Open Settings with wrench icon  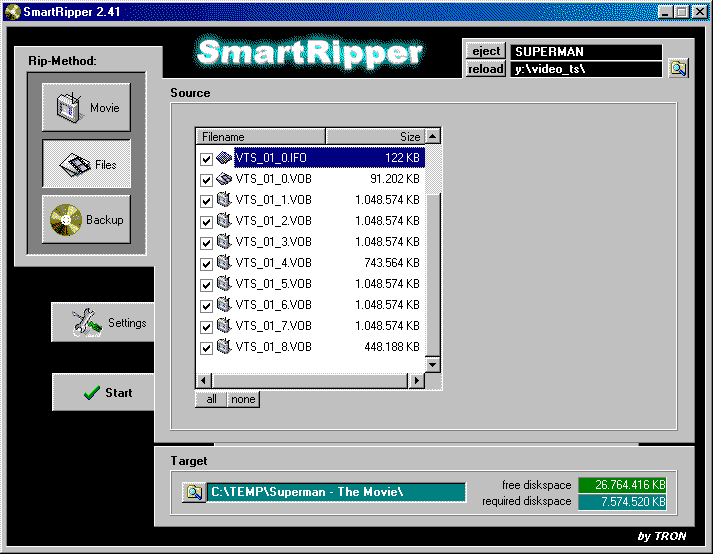point(103,323)
